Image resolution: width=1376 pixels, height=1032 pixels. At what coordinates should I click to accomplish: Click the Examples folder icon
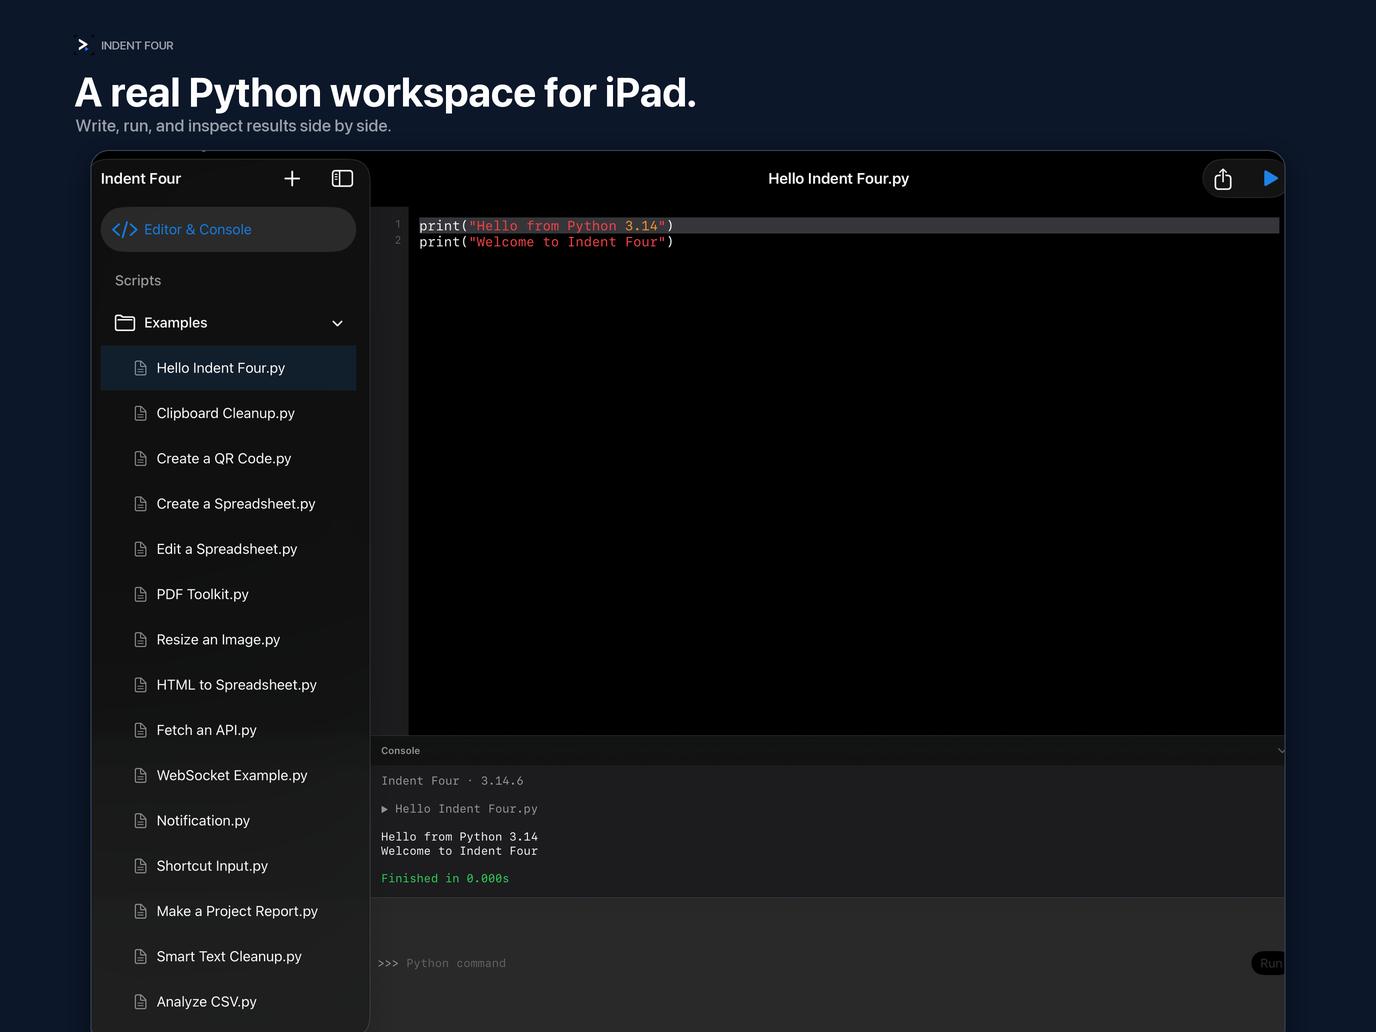point(125,322)
